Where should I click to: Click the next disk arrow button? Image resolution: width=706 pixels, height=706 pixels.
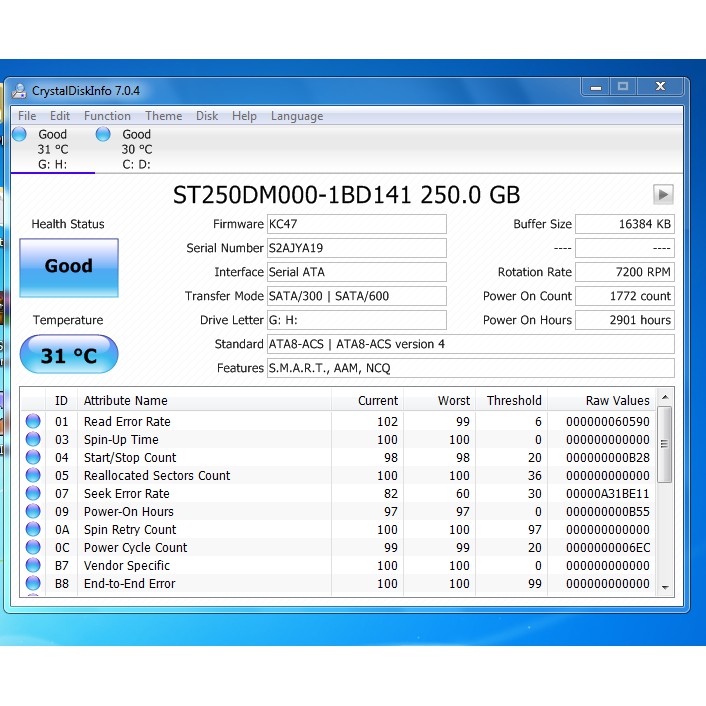663,194
